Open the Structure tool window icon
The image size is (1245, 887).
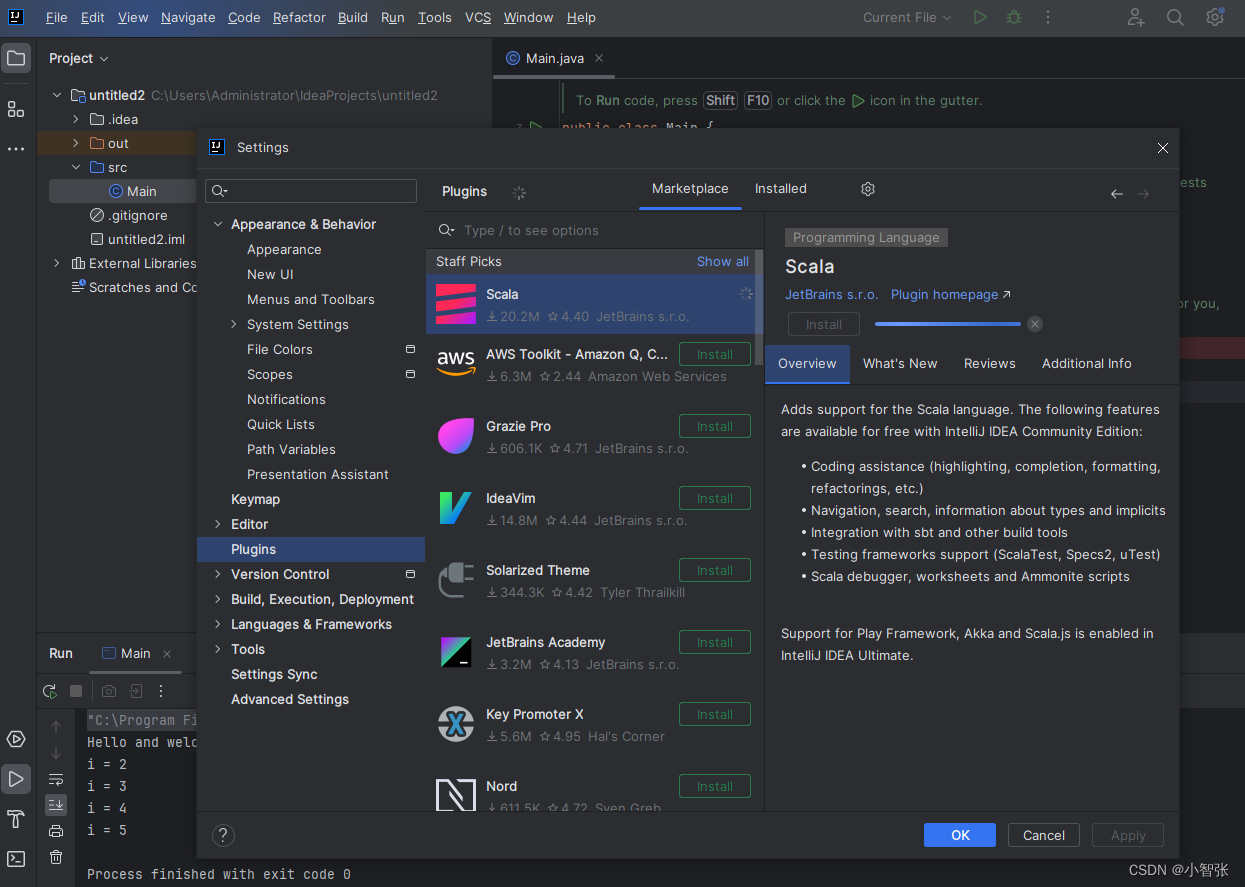pyautogui.click(x=16, y=109)
